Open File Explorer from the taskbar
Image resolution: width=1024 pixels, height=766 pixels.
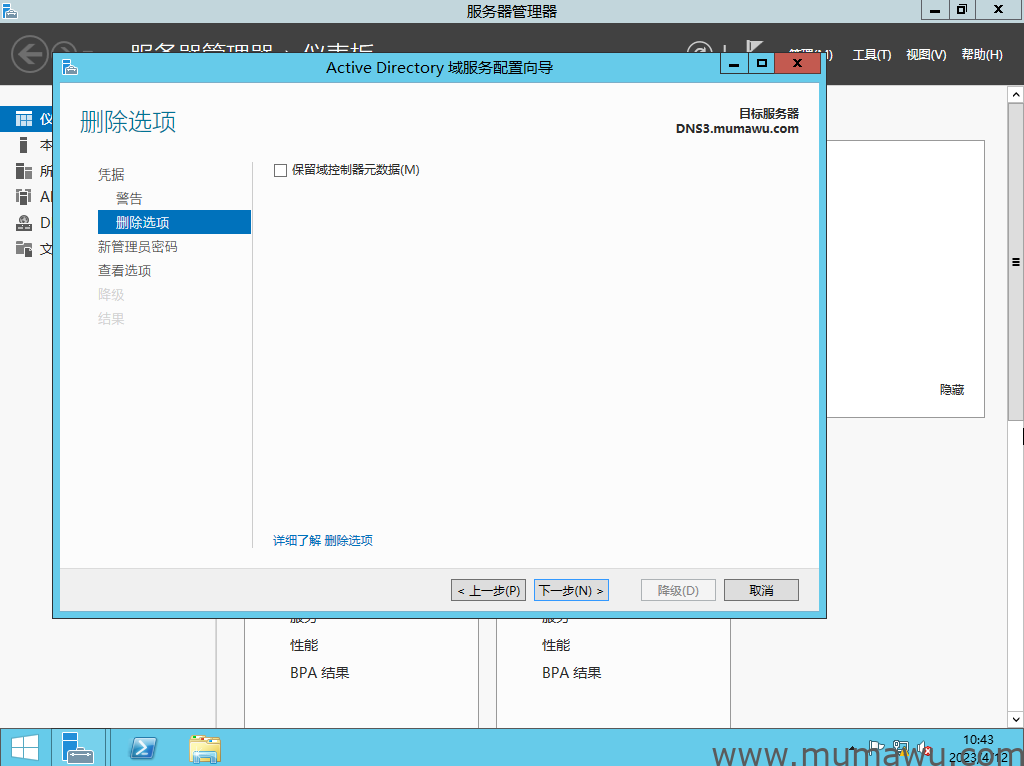[x=205, y=748]
